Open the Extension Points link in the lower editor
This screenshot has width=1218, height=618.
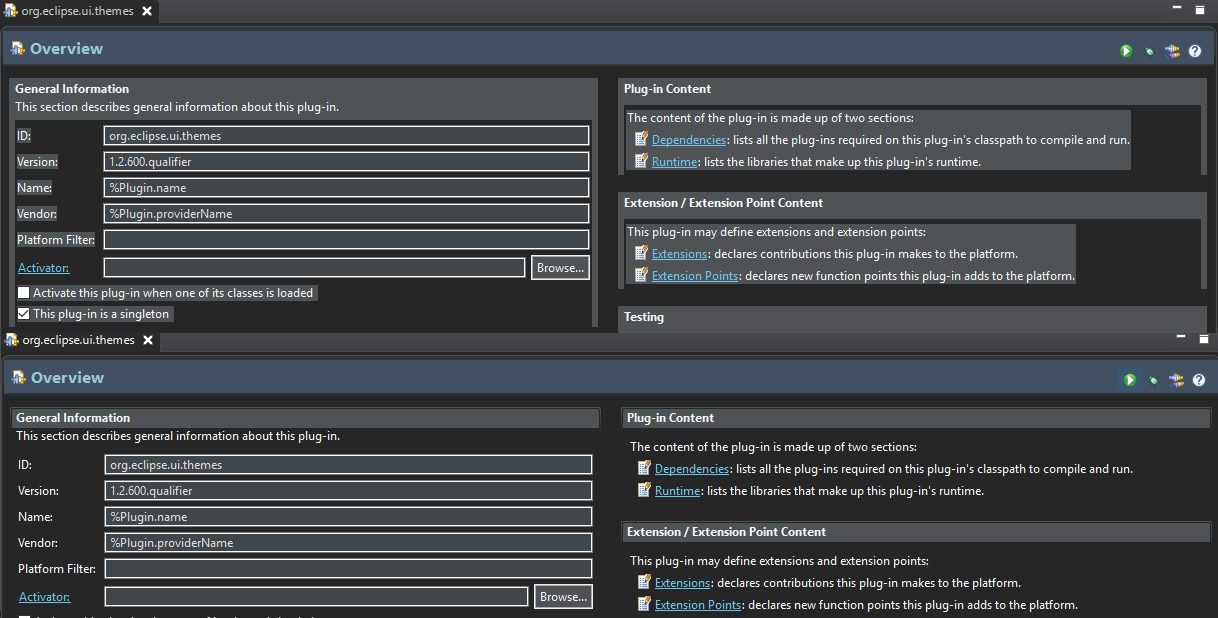(x=698, y=605)
